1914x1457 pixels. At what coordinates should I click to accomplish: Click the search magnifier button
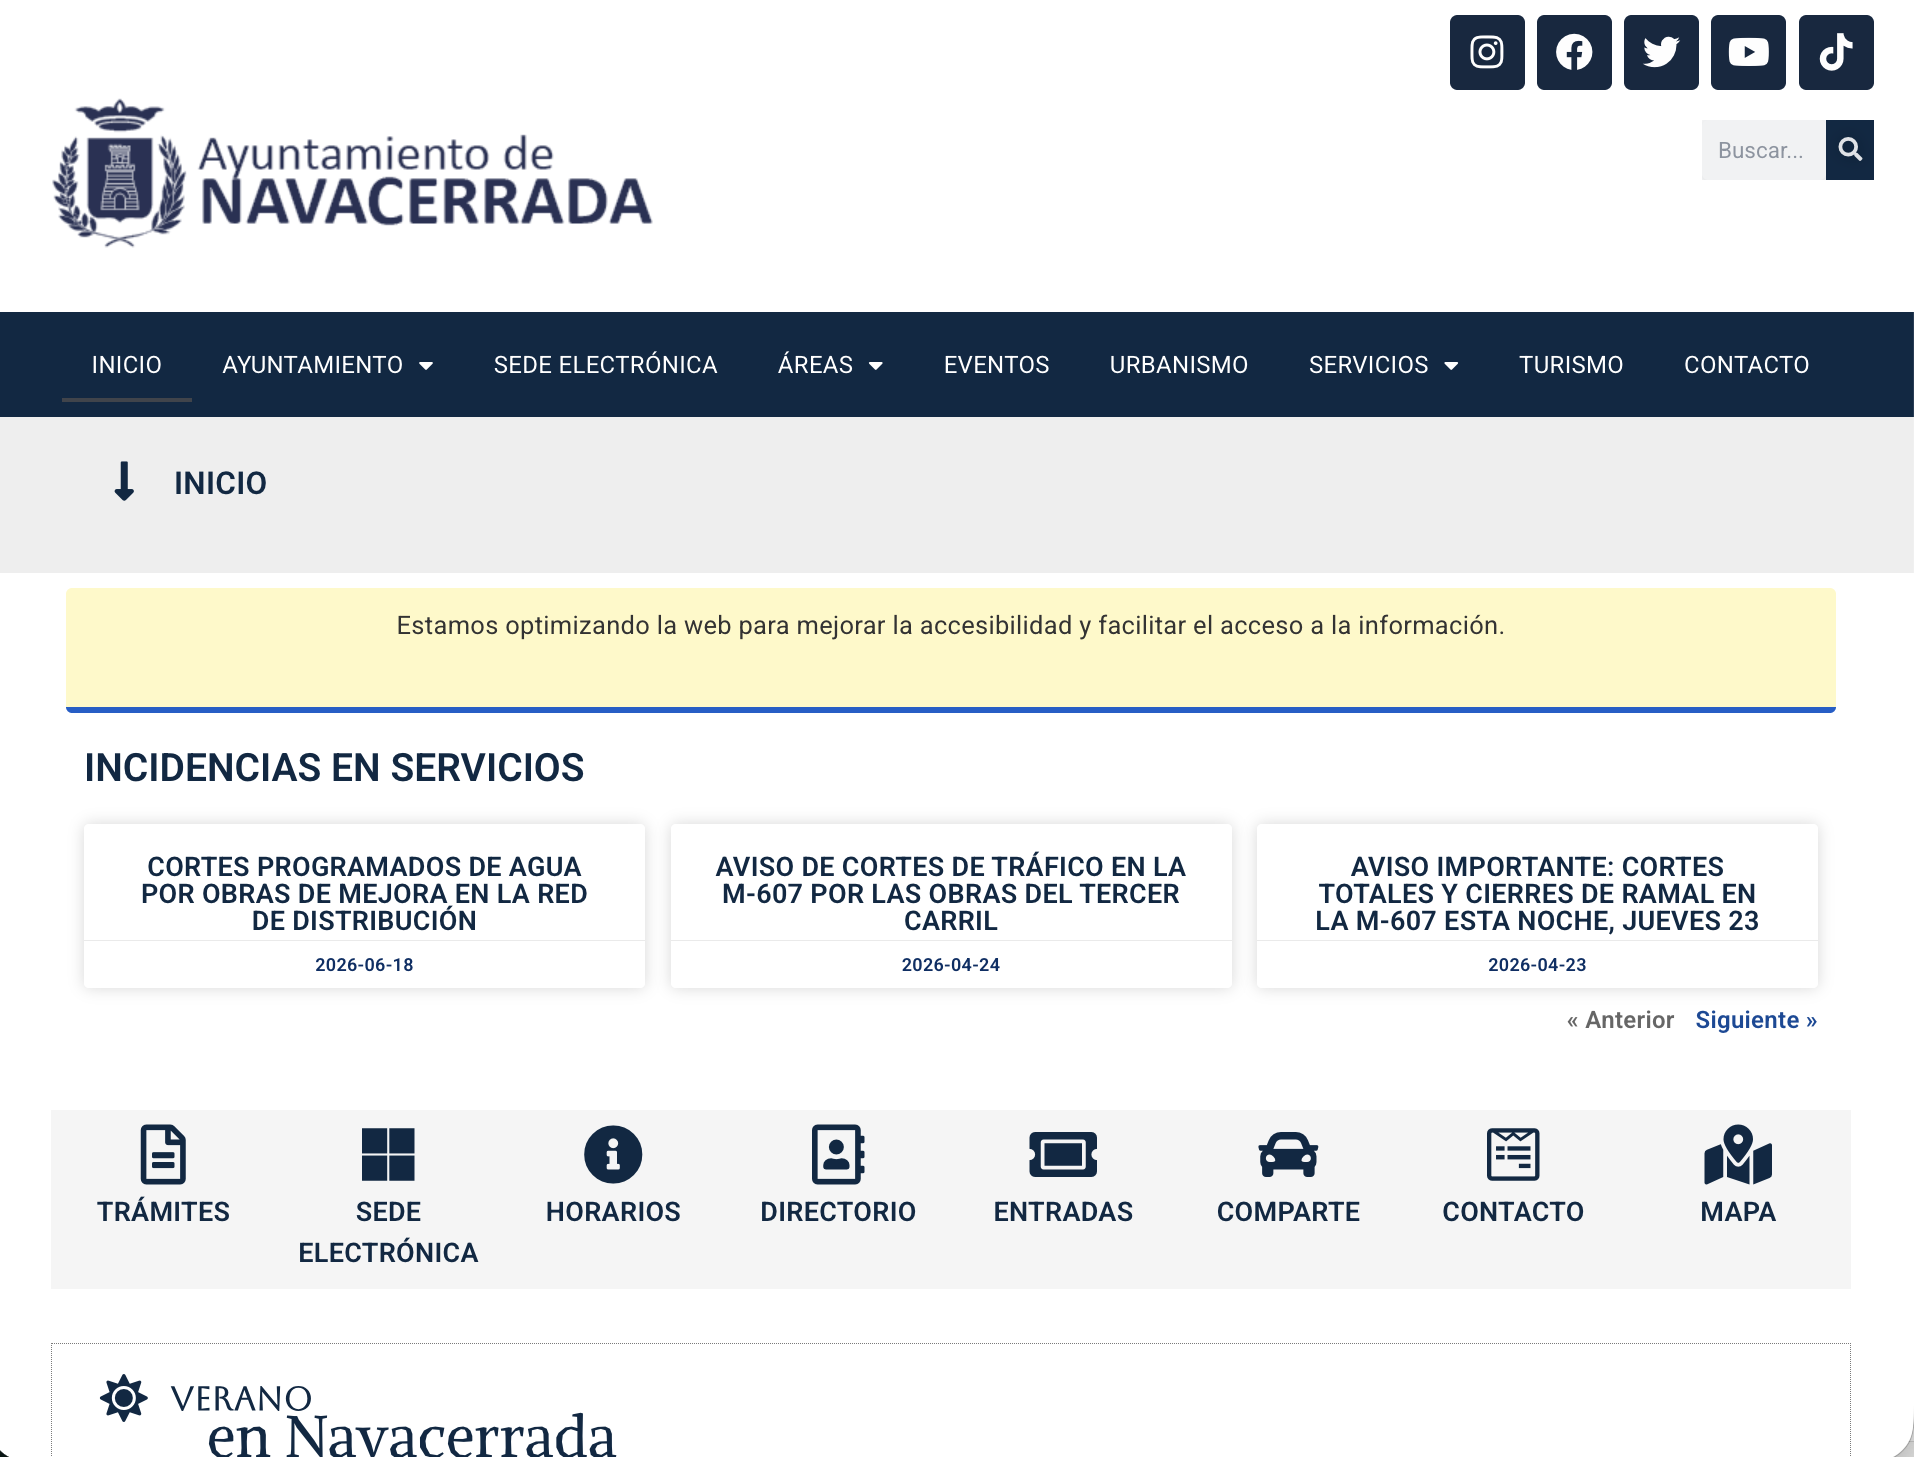tap(1850, 150)
